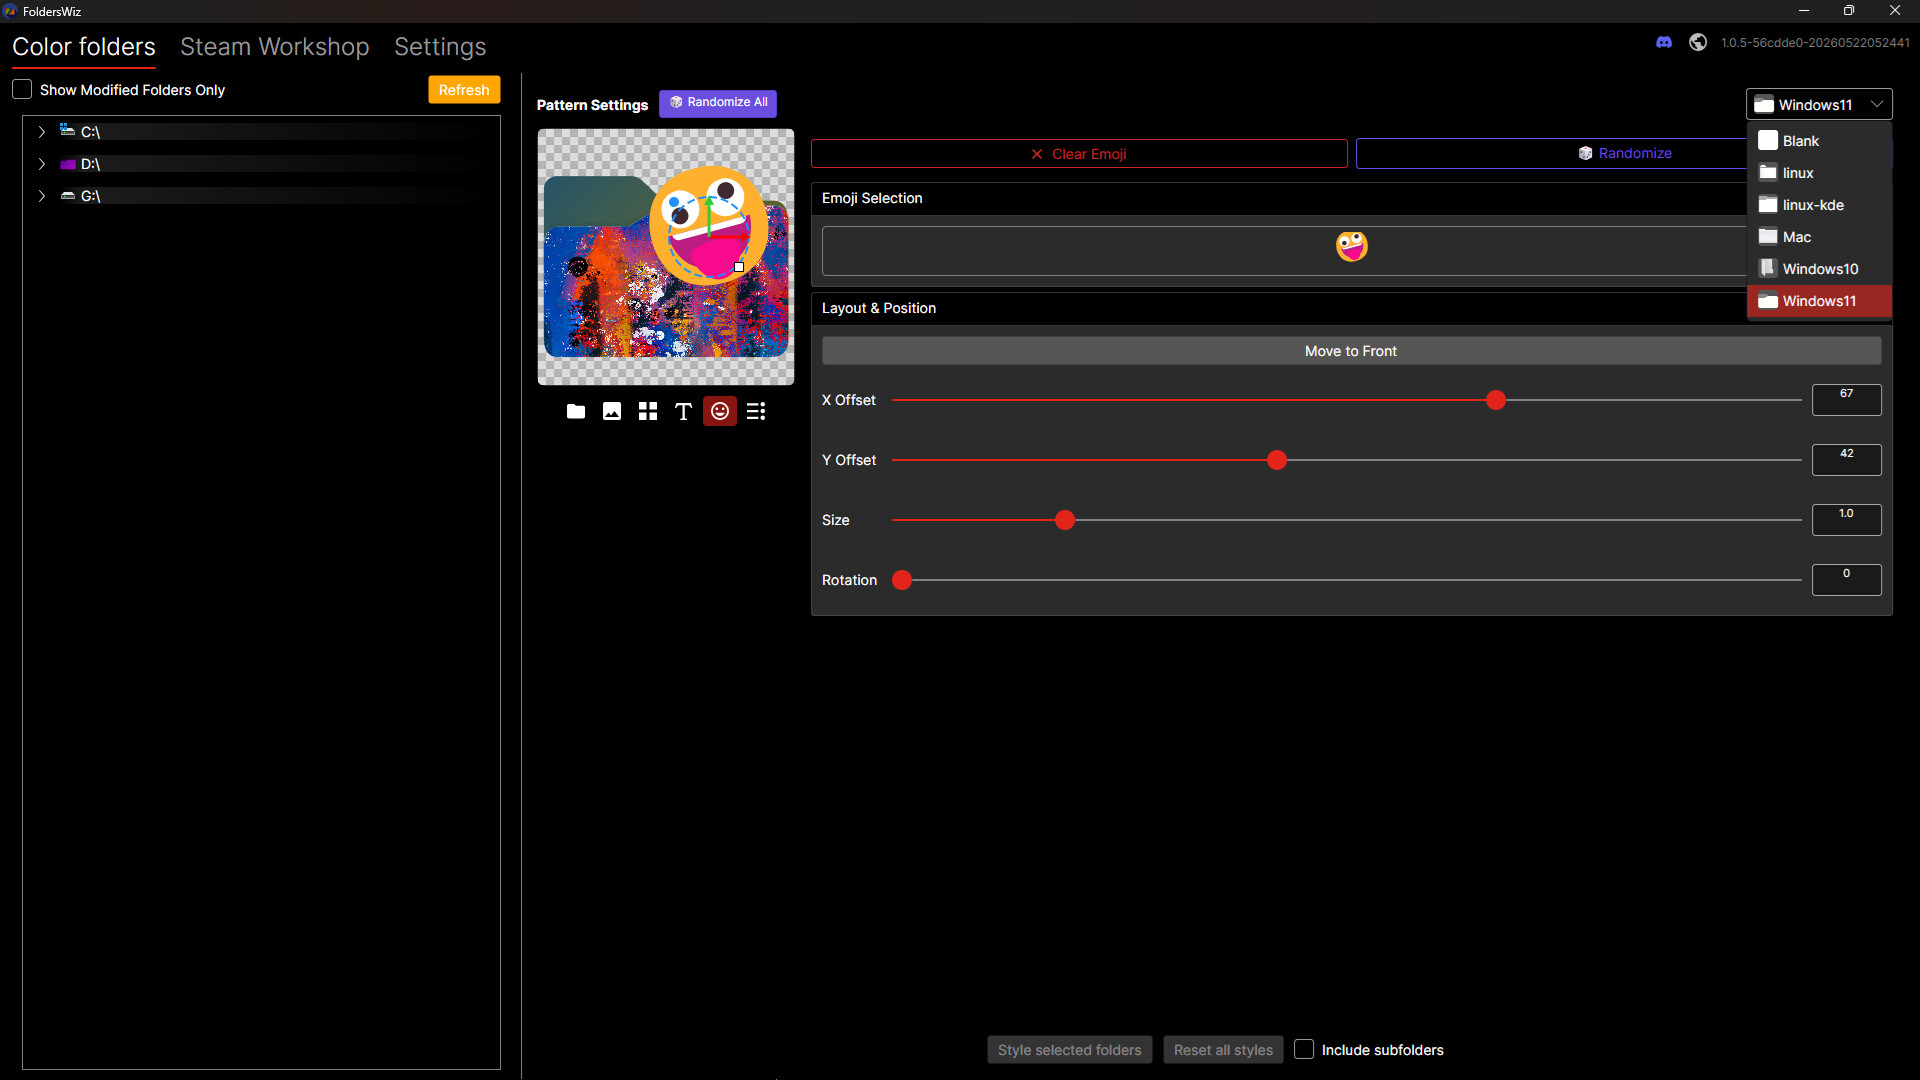Switch to Color folders tab

tap(84, 47)
